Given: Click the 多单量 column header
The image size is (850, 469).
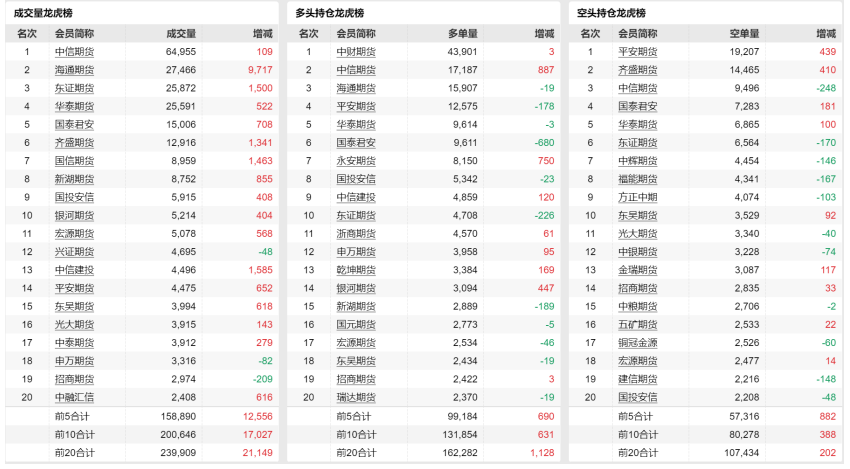Looking at the screenshot, I should coord(463,34).
